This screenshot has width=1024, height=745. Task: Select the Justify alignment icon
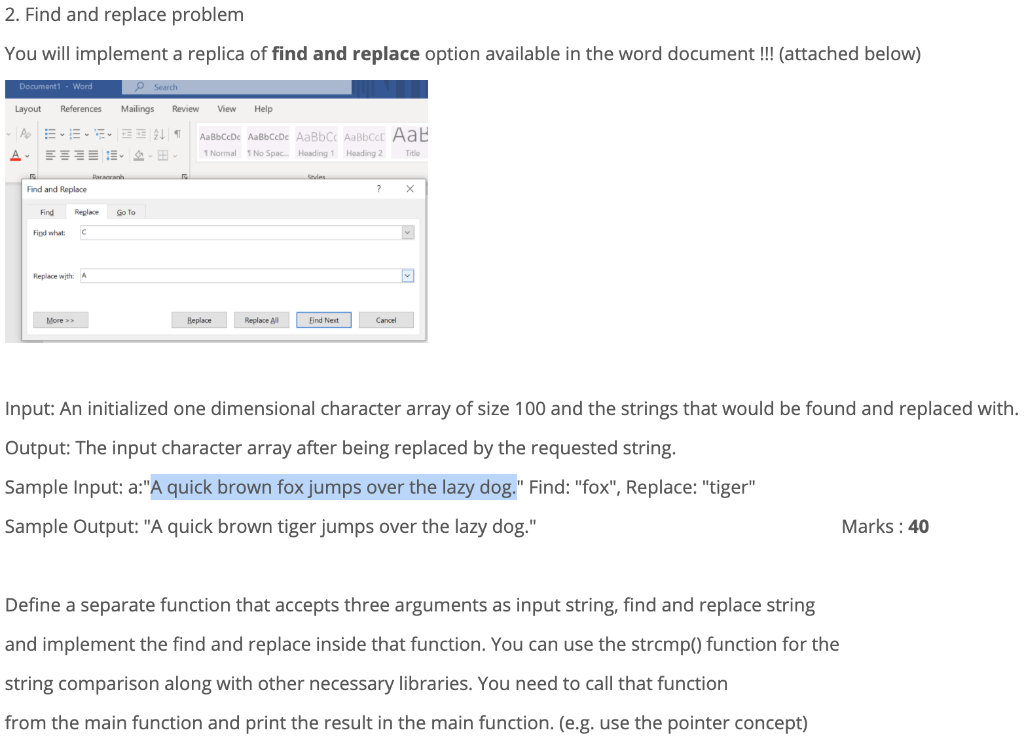(93, 155)
